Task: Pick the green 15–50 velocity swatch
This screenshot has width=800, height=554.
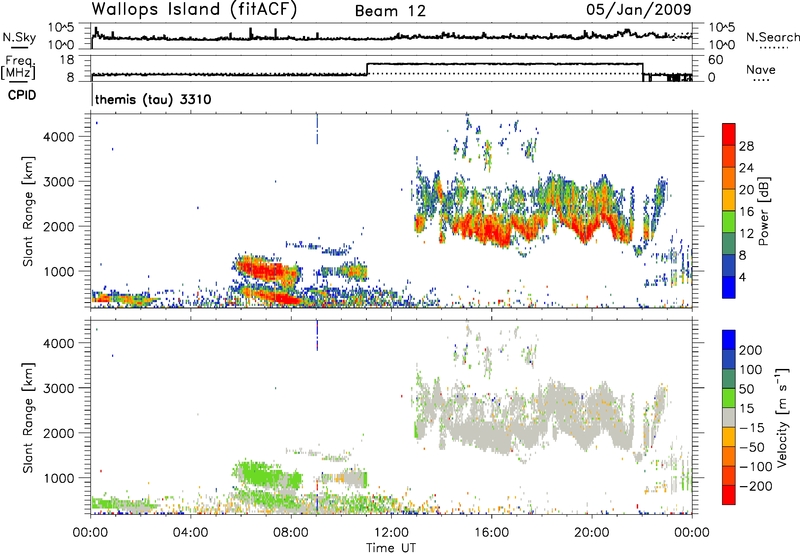Action: tap(729, 398)
